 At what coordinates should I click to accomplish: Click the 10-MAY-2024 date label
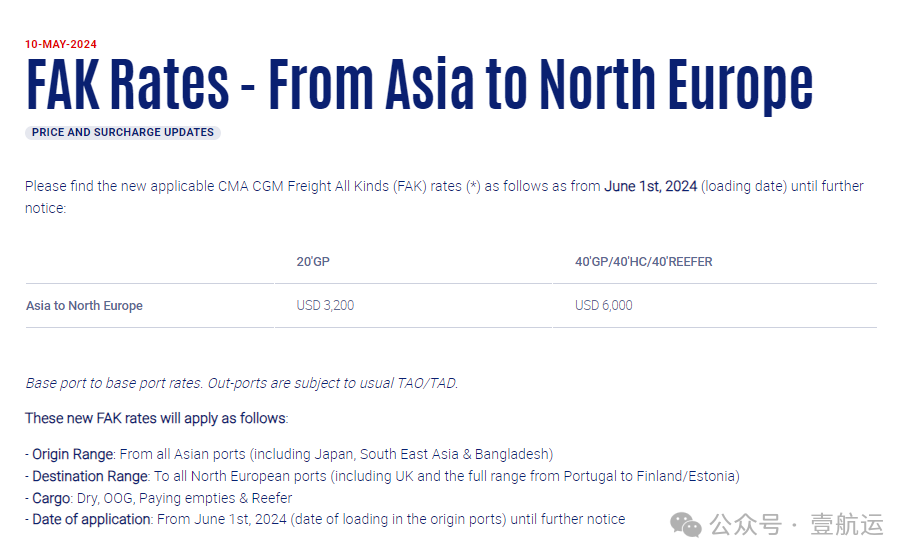coord(61,44)
